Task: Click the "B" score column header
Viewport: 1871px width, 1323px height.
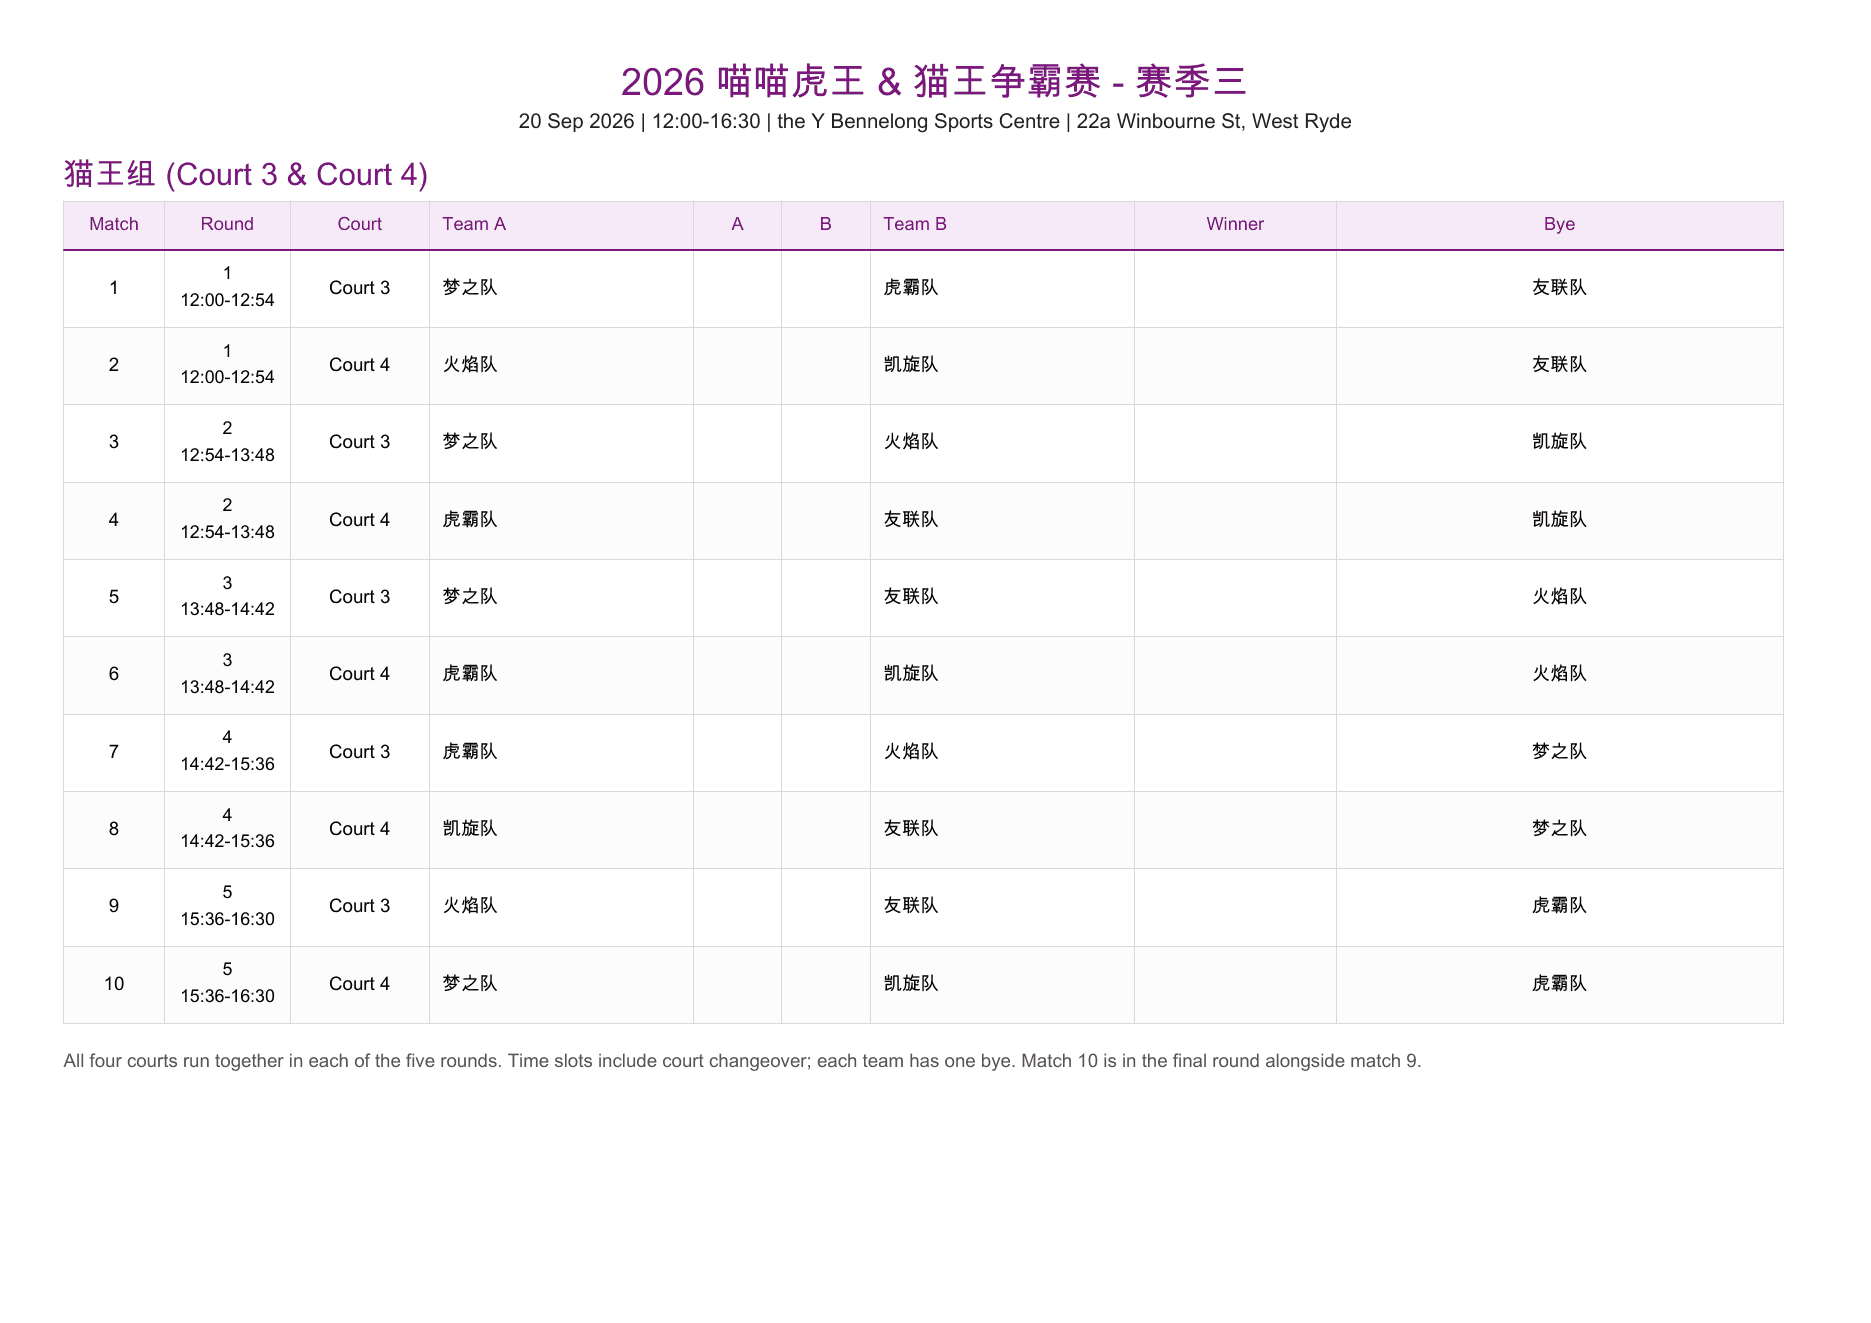Action: tap(826, 224)
